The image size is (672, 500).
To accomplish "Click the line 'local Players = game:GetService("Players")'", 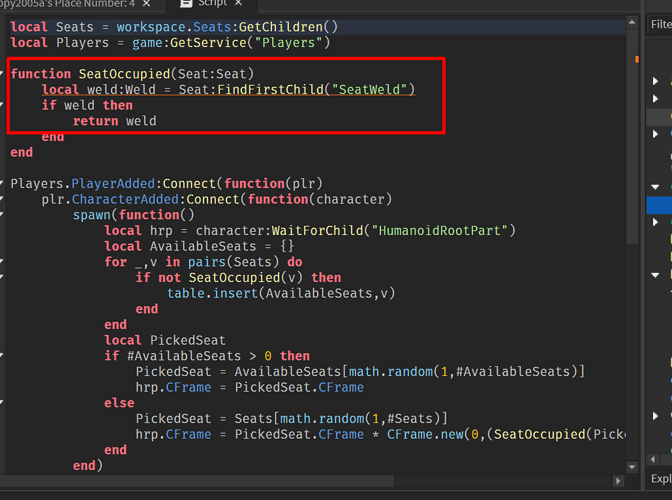I will [170, 43].
